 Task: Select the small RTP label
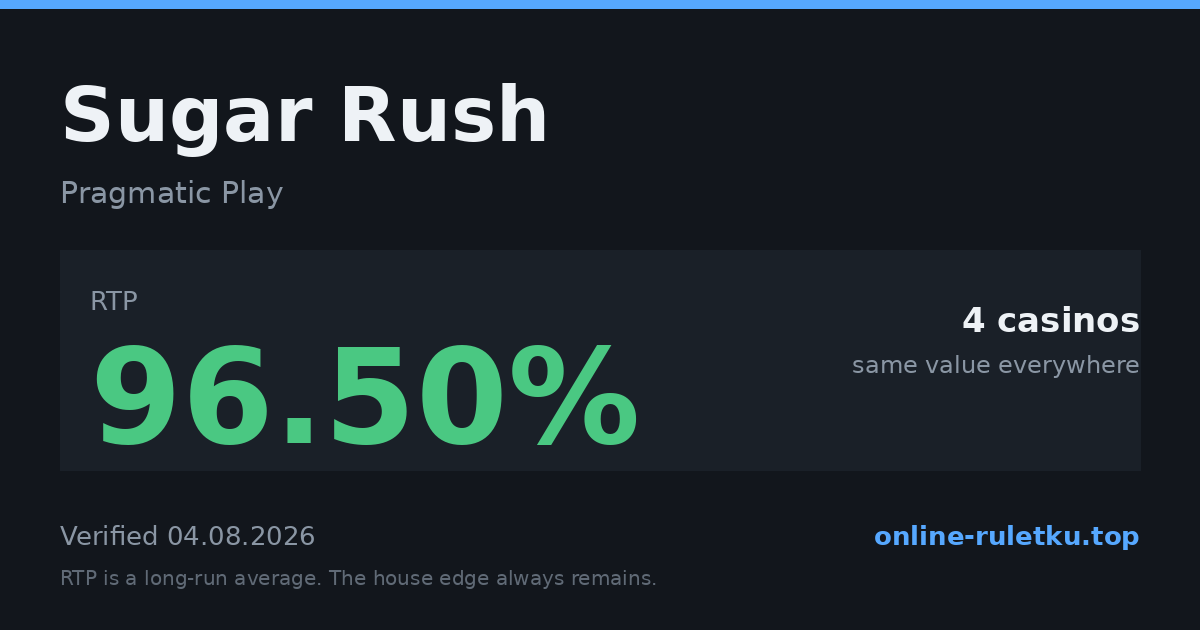114,302
